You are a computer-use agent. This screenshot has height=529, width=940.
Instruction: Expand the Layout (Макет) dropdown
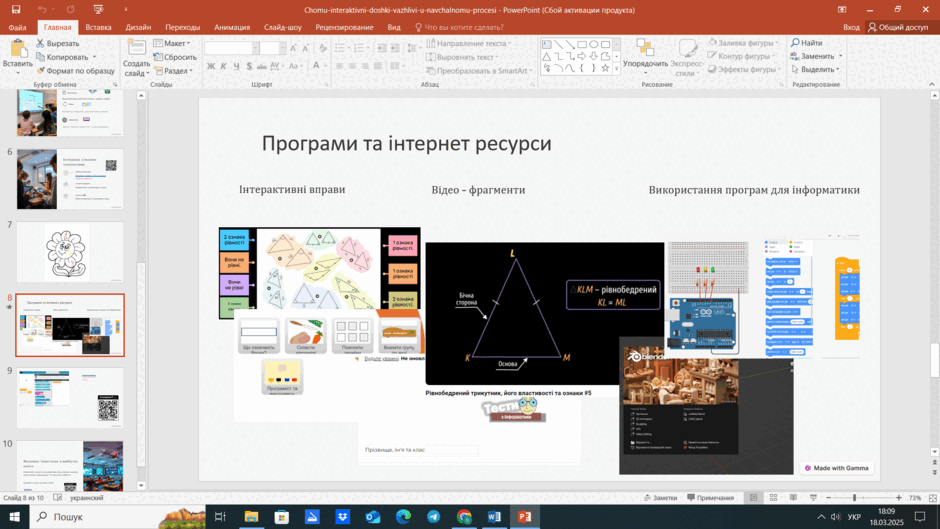coord(172,43)
